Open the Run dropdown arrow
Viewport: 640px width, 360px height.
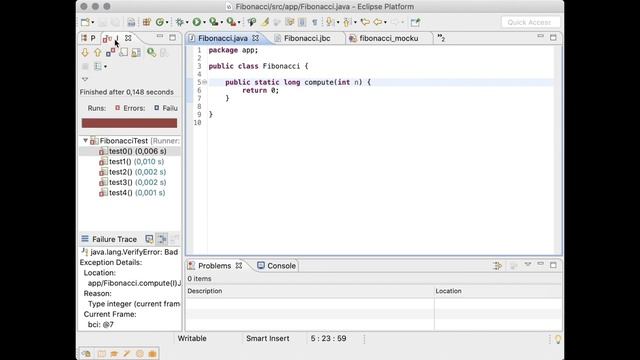[x=204, y=22]
